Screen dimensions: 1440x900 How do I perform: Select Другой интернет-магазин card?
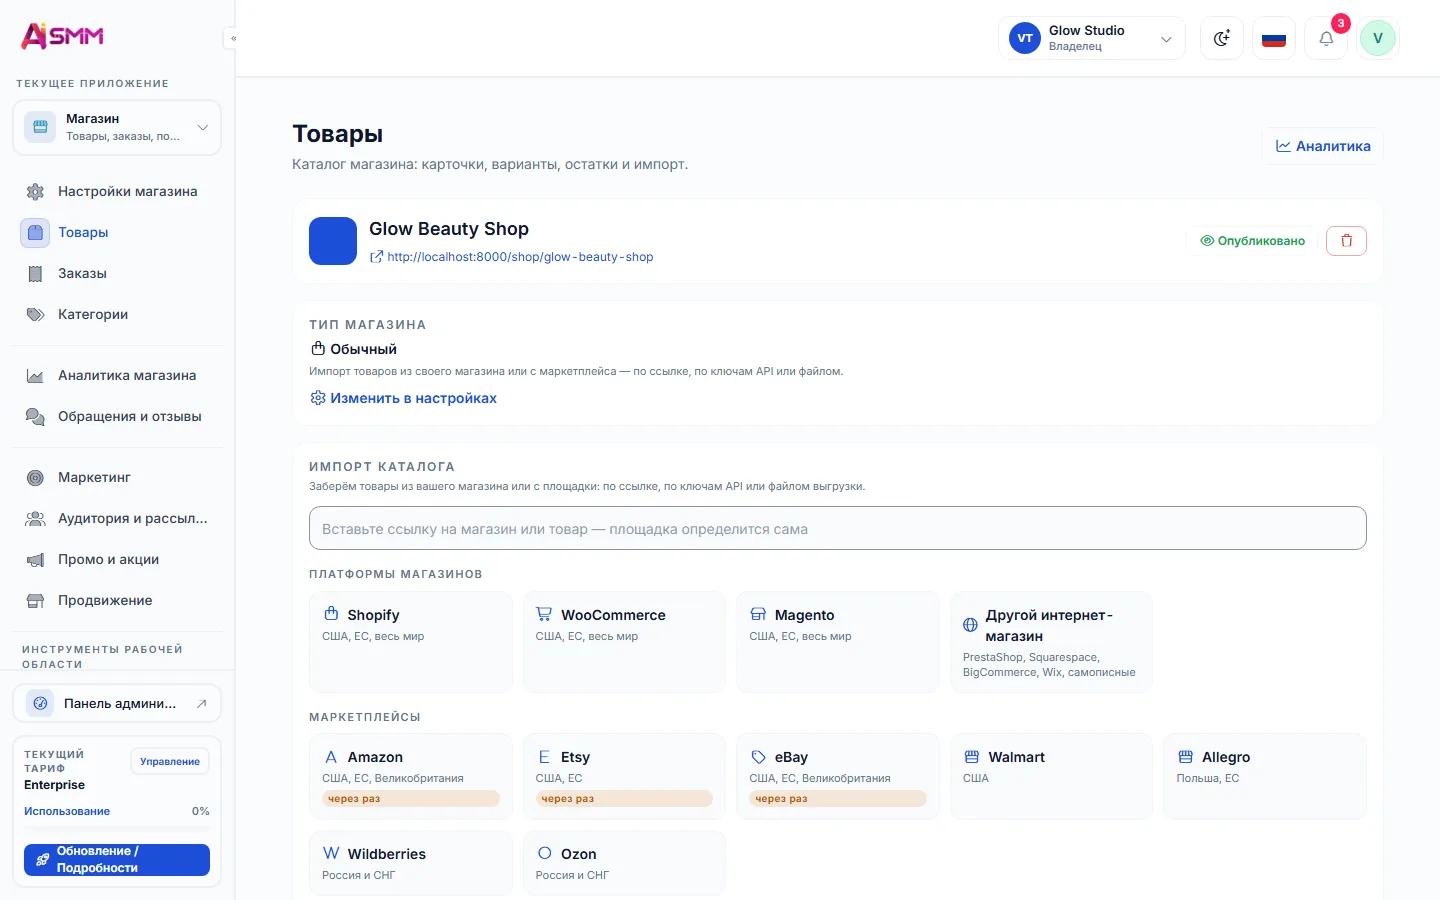click(x=1052, y=642)
